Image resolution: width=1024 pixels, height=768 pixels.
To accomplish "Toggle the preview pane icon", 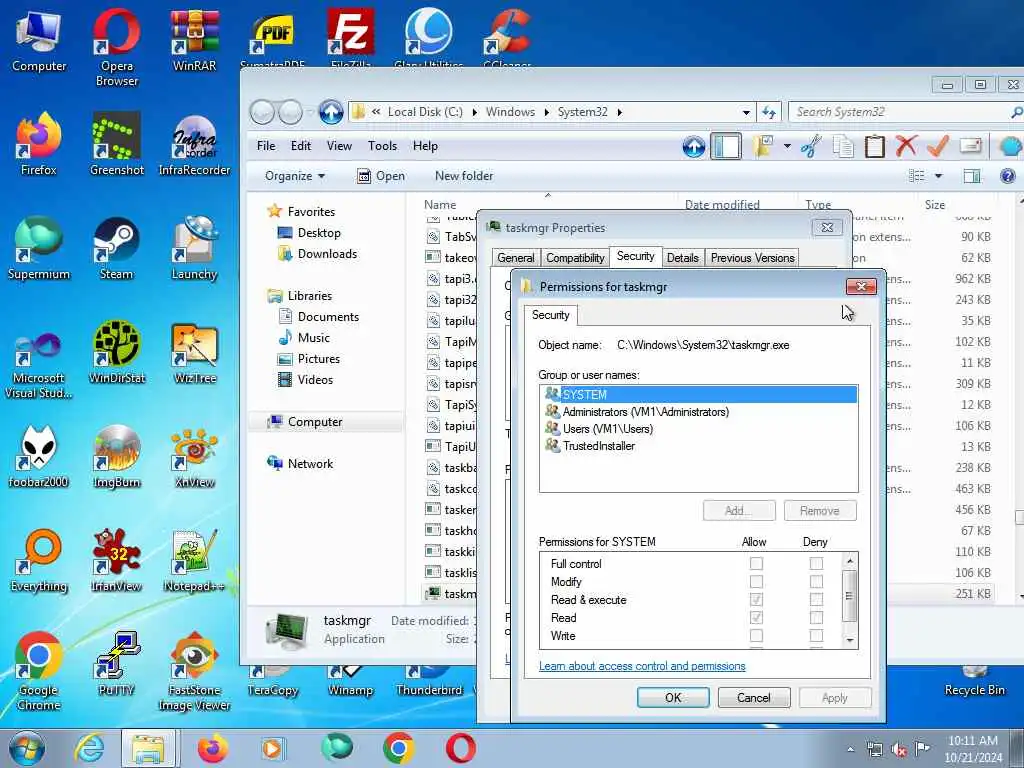I will tap(972, 176).
